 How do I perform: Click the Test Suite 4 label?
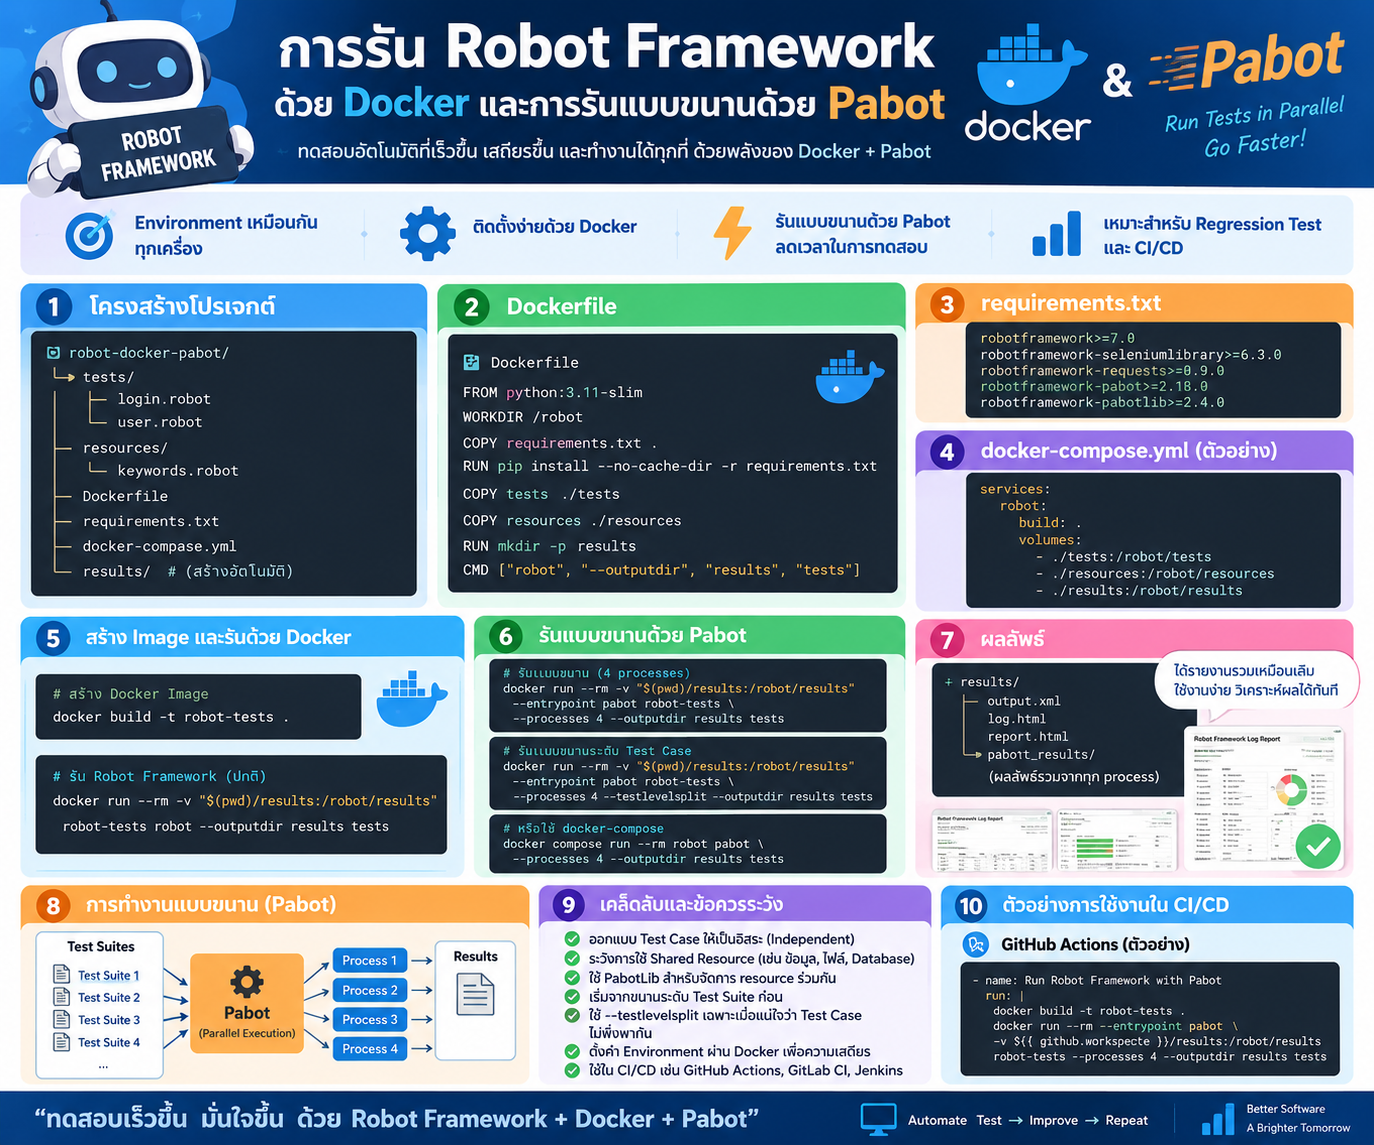(109, 1042)
